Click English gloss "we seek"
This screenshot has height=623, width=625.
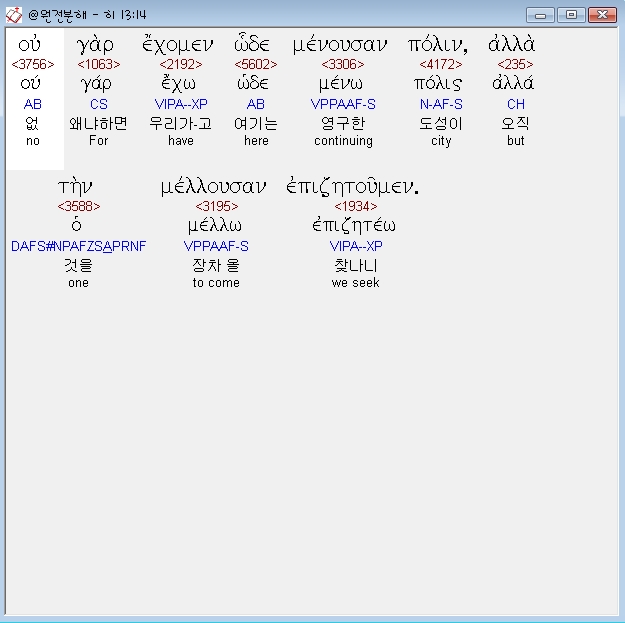pos(355,283)
